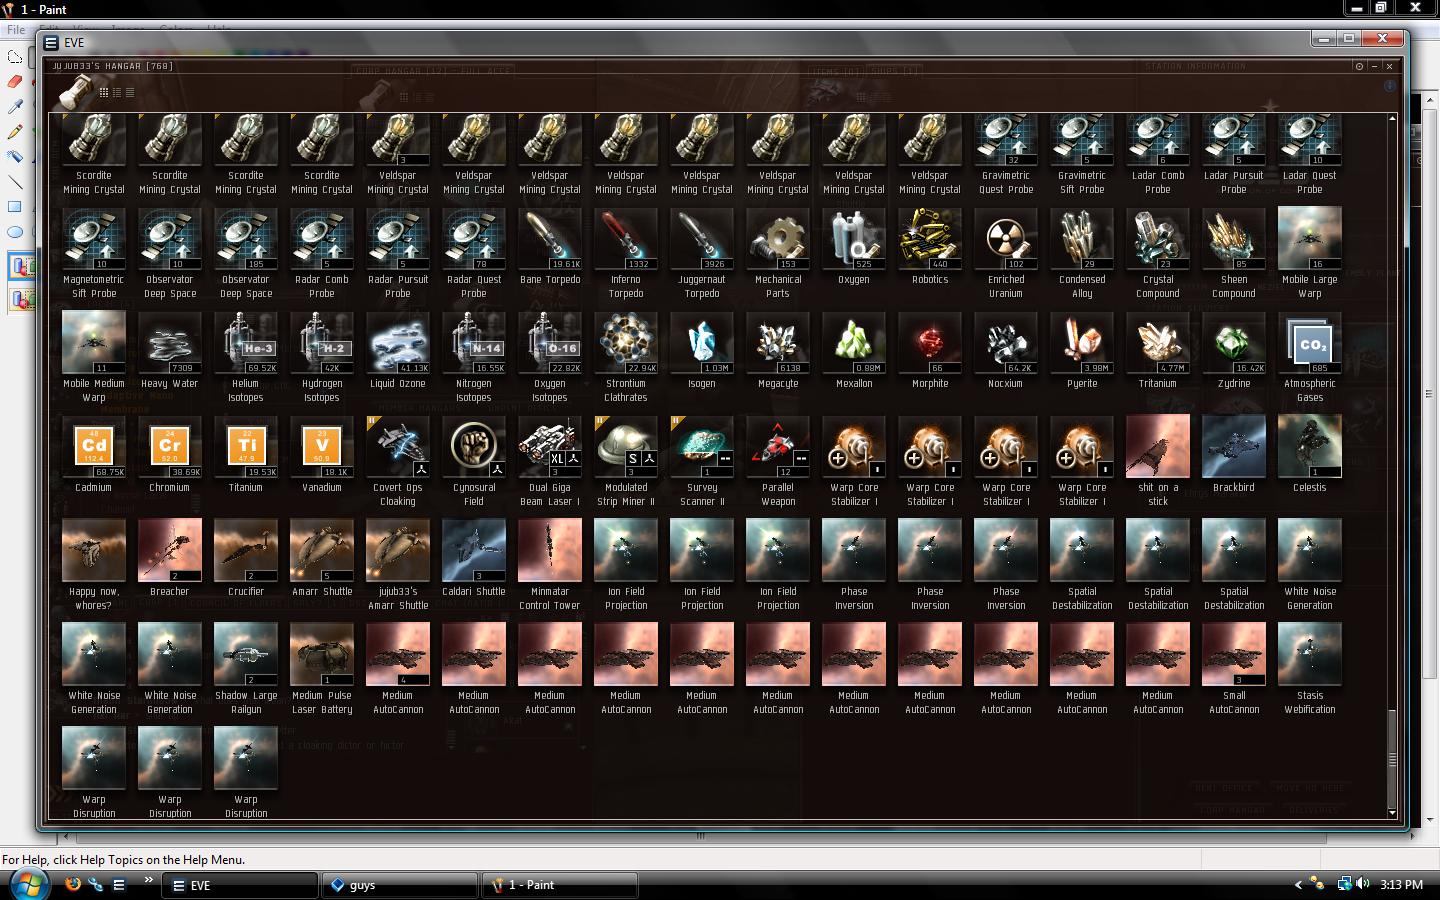Select the Zydrine mineral icon
The image size is (1440, 900).
(x=1234, y=344)
